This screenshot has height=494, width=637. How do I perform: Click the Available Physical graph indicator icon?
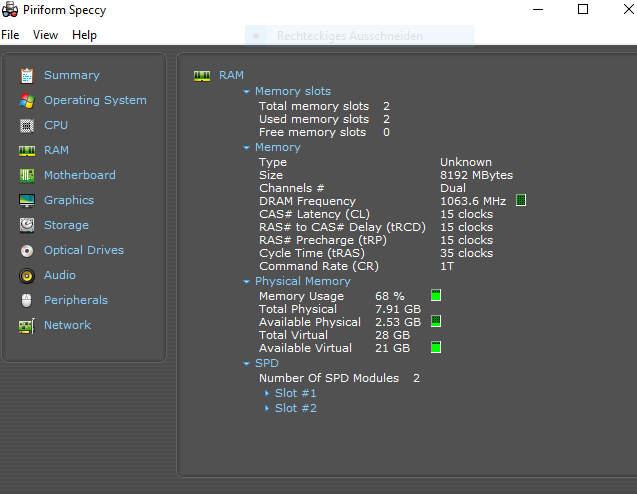[x=436, y=321]
